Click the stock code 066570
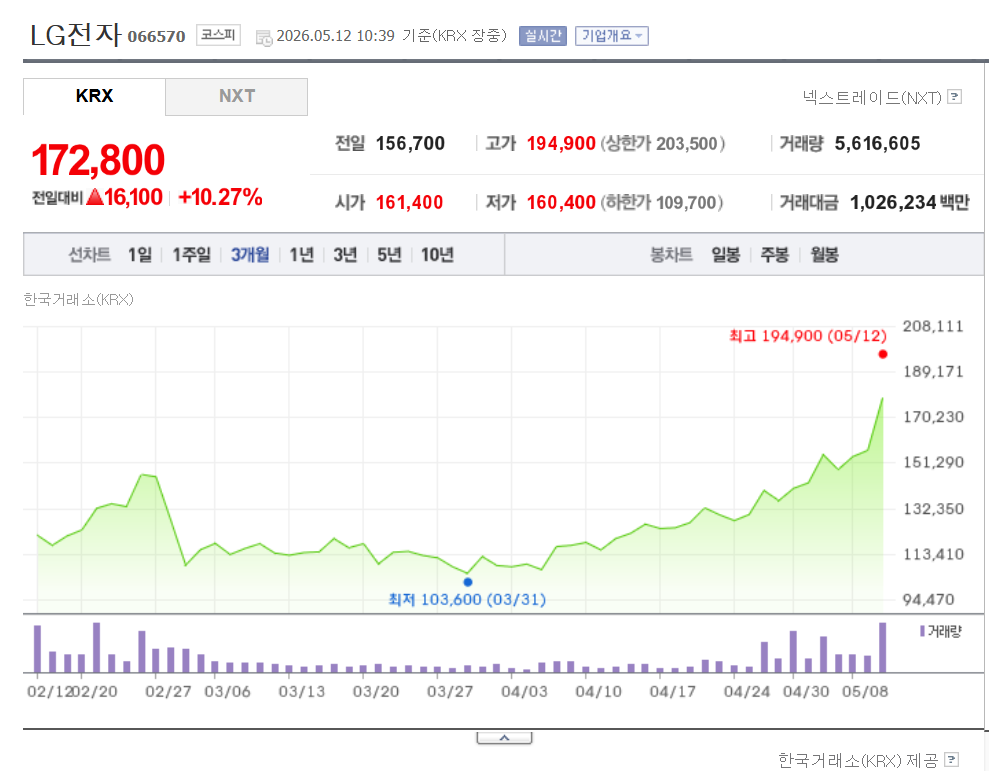Viewport: 989px width, 771px height. 156,37
